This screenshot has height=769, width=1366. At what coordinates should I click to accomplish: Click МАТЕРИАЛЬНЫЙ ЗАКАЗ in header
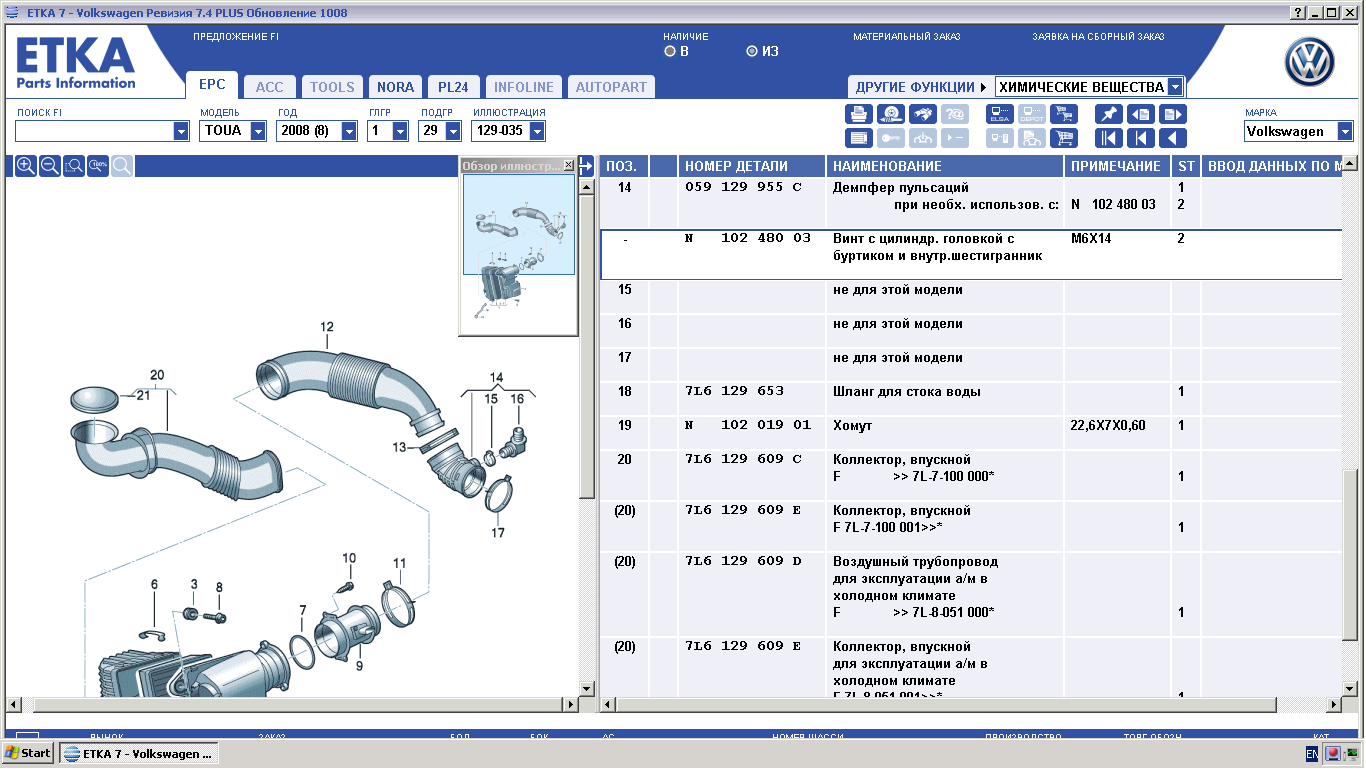[906, 37]
